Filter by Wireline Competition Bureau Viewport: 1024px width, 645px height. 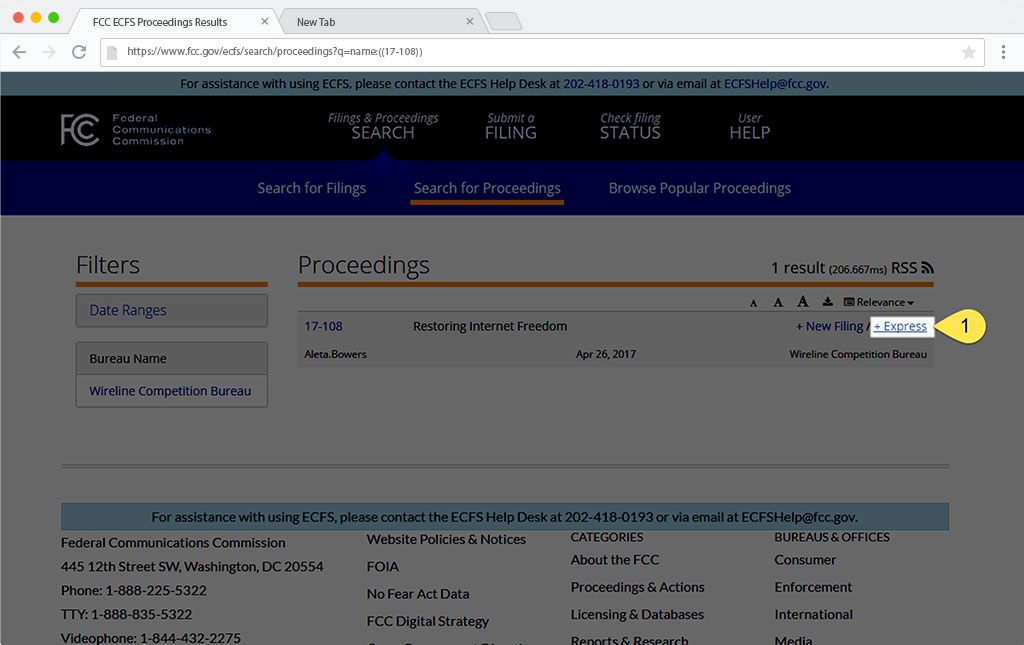[170, 391]
